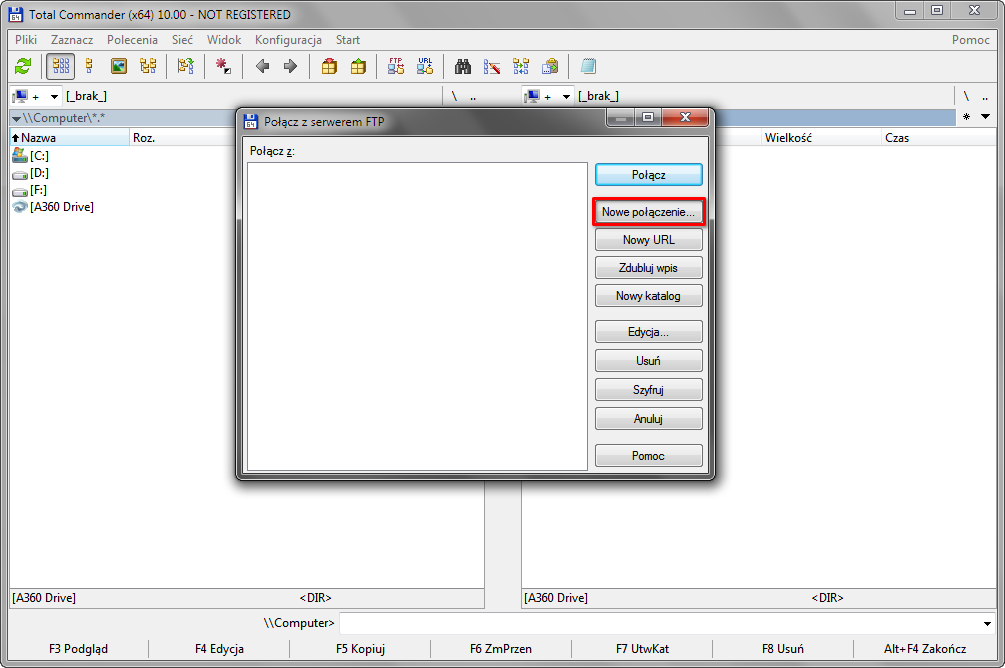This screenshot has height=668, width=1005.
Task: Select the brief file list view icon
Action: coord(61,66)
